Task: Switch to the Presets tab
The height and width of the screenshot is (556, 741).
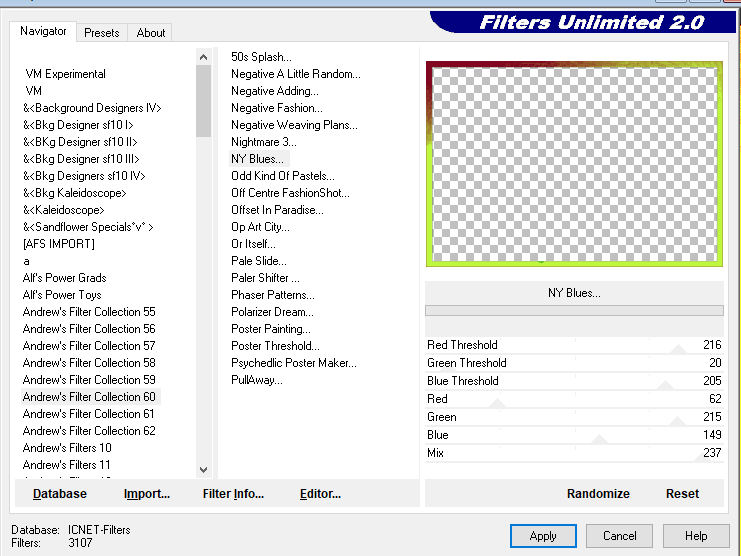Action: (x=101, y=33)
